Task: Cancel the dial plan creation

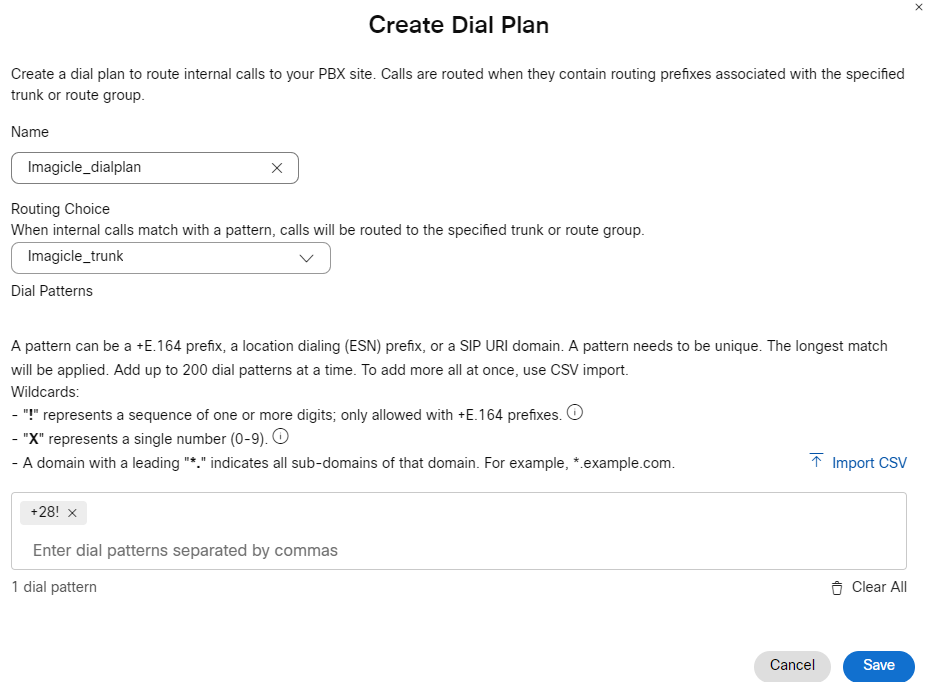Action: pos(792,666)
